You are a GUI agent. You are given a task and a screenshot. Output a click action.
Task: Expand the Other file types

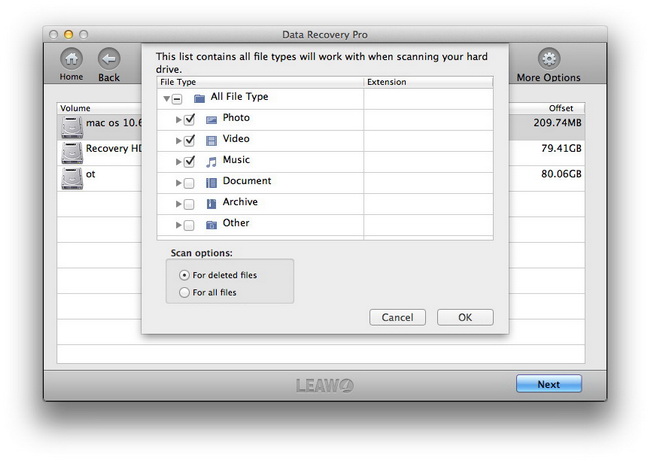point(179,225)
